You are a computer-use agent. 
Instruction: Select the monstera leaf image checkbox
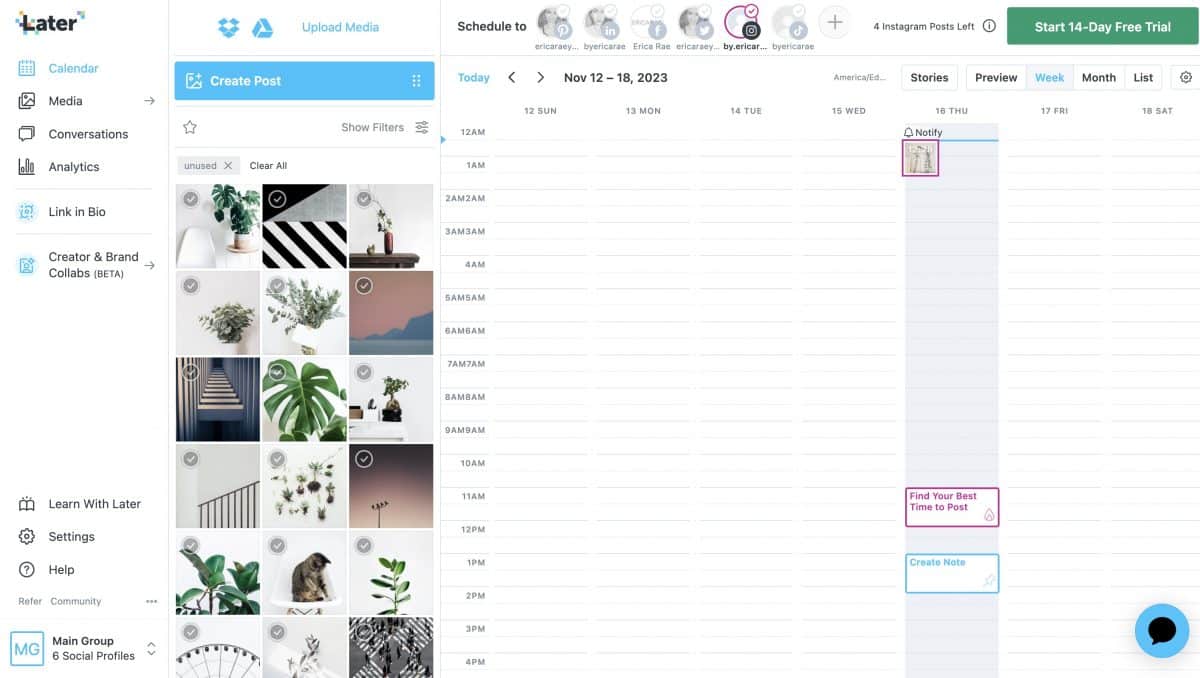click(x=277, y=372)
